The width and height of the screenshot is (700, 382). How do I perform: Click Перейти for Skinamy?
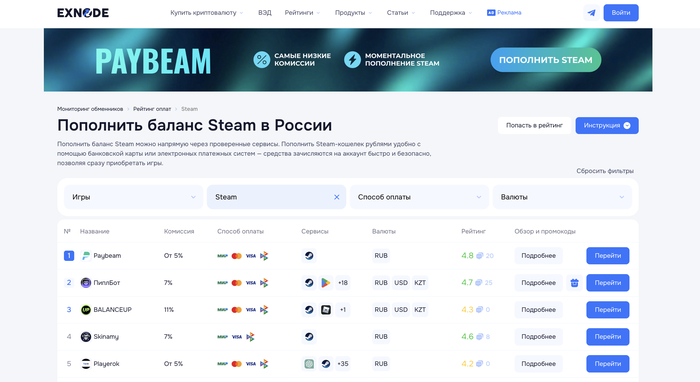(x=608, y=336)
